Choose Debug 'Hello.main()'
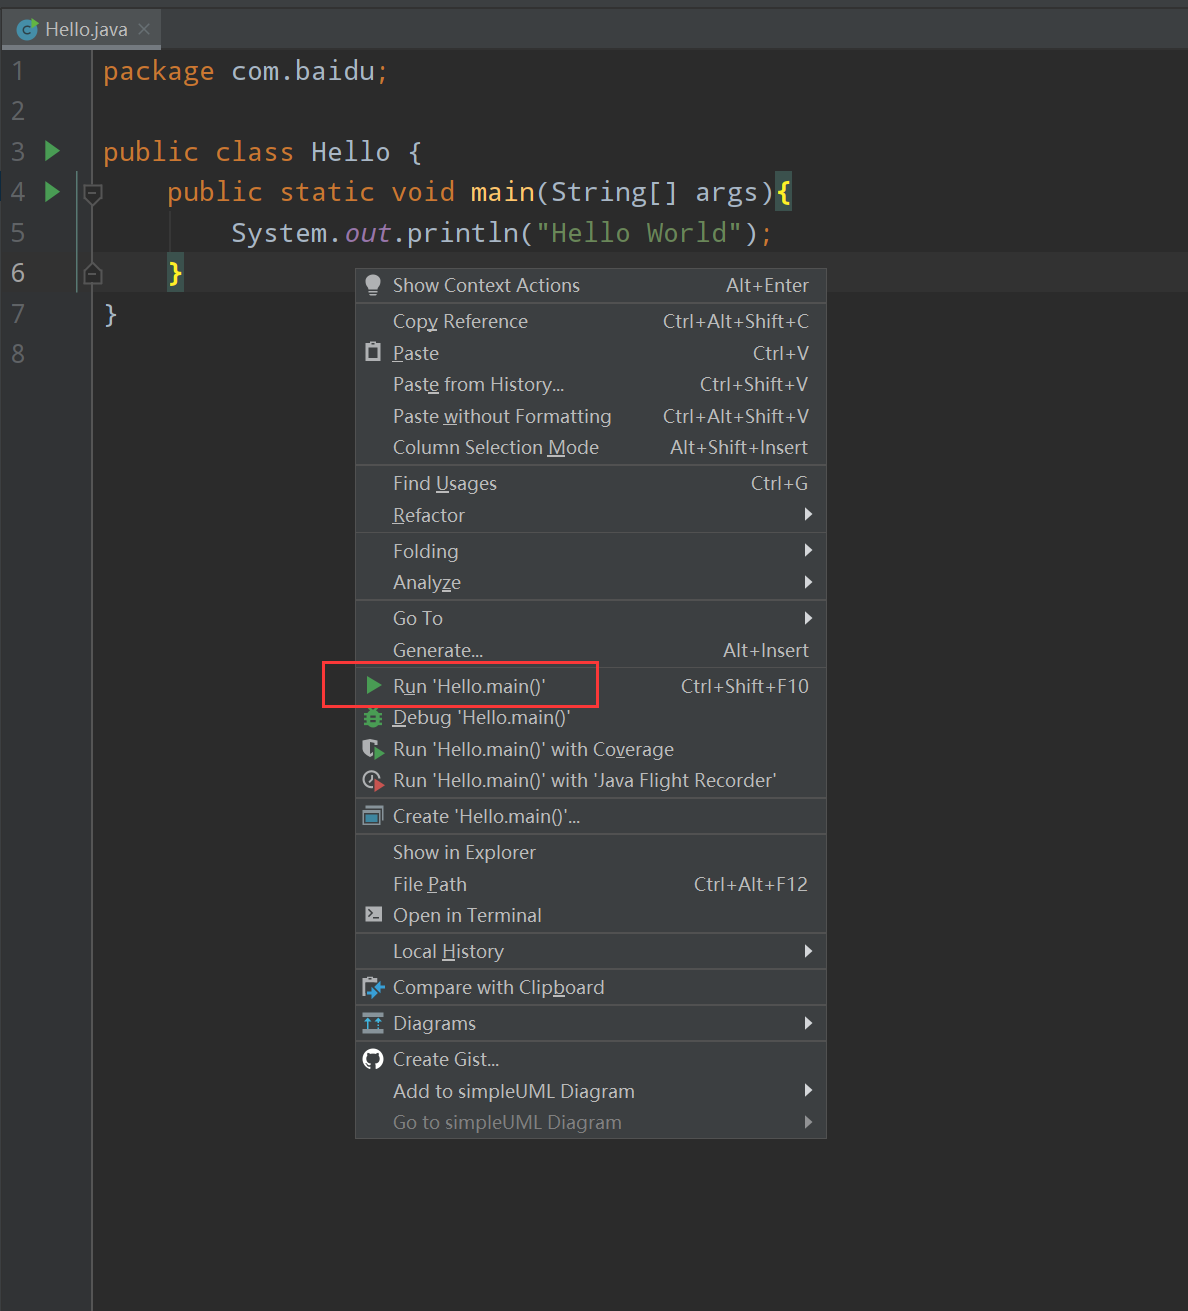This screenshot has width=1188, height=1311. [590, 717]
